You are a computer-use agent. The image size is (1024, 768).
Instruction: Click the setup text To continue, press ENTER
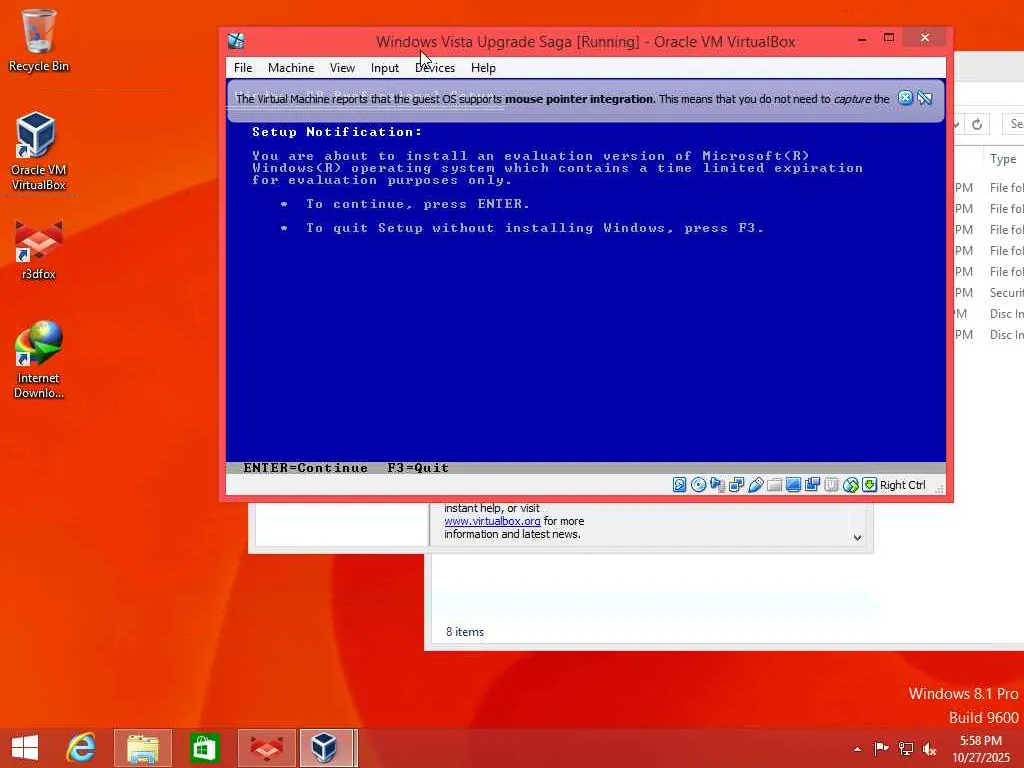coord(418,204)
